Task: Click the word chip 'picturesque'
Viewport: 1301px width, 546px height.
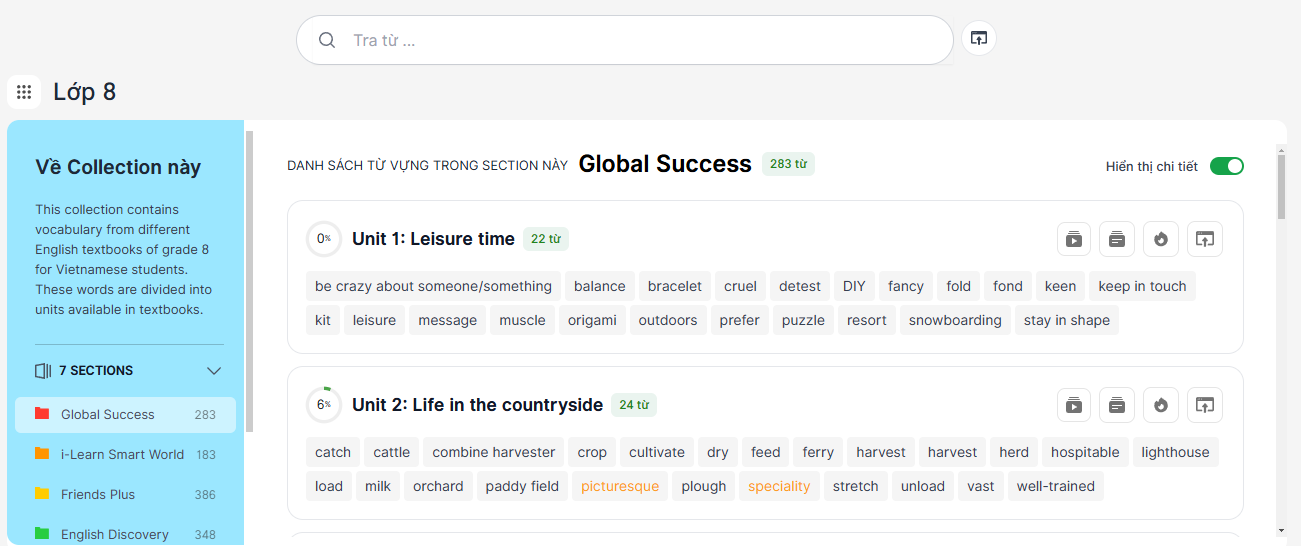Action: pyautogui.click(x=620, y=486)
